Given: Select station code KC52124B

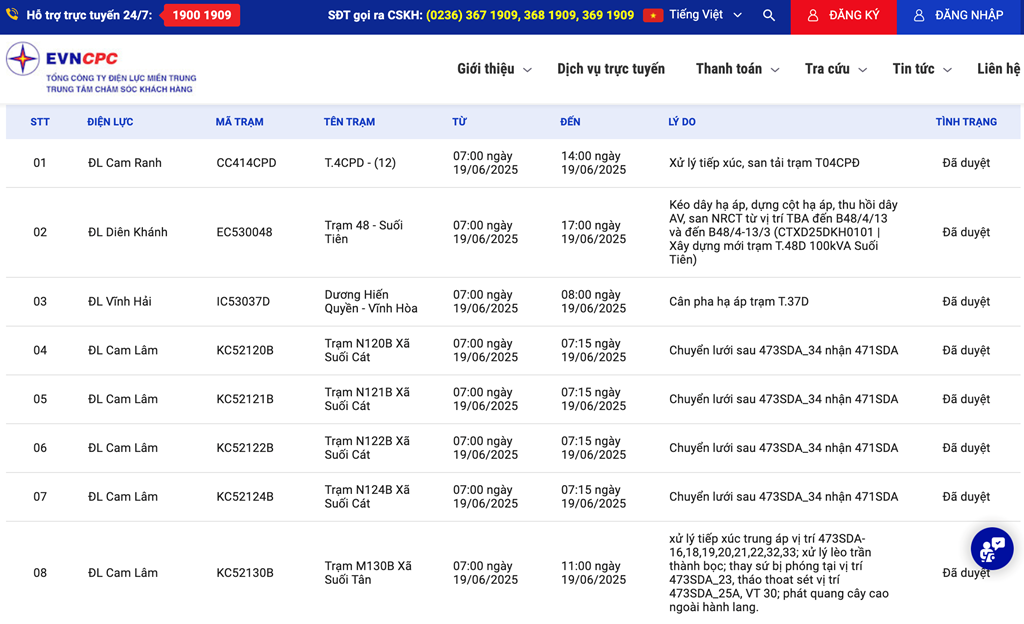Looking at the screenshot, I should tap(245, 497).
